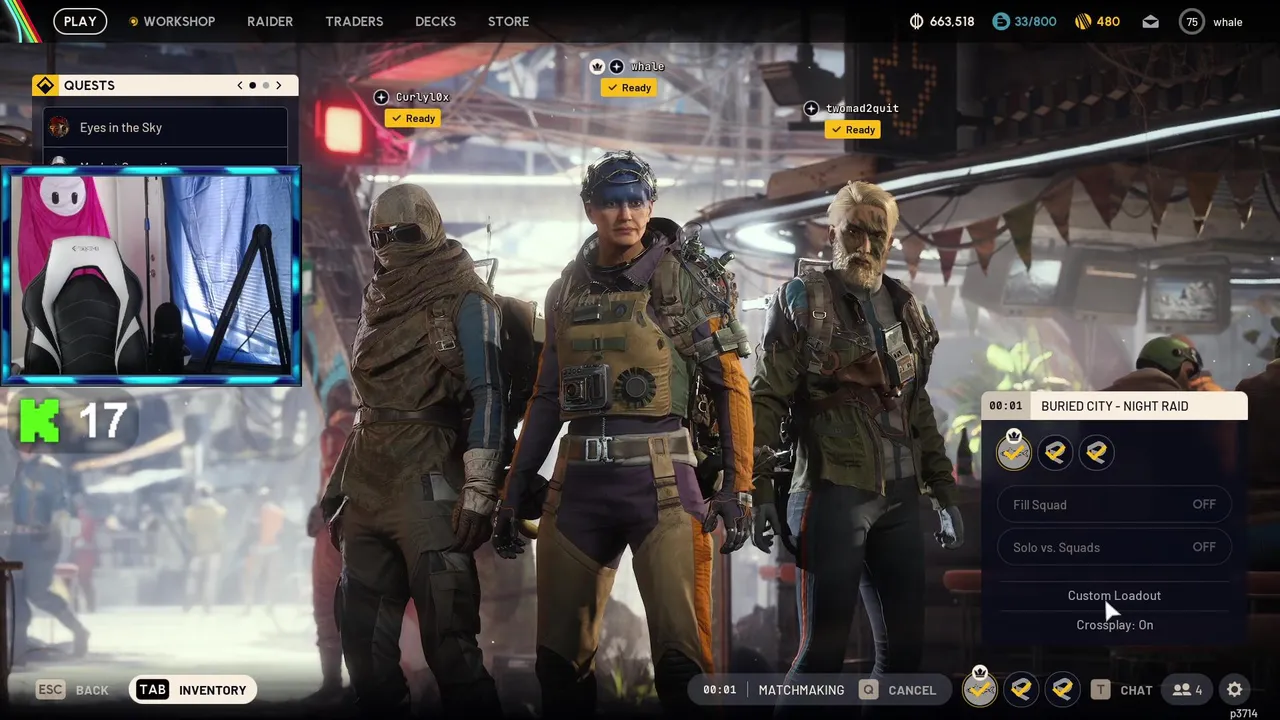
Task: Click the third squad member icon in bottom bar
Action: [1062, 689]
